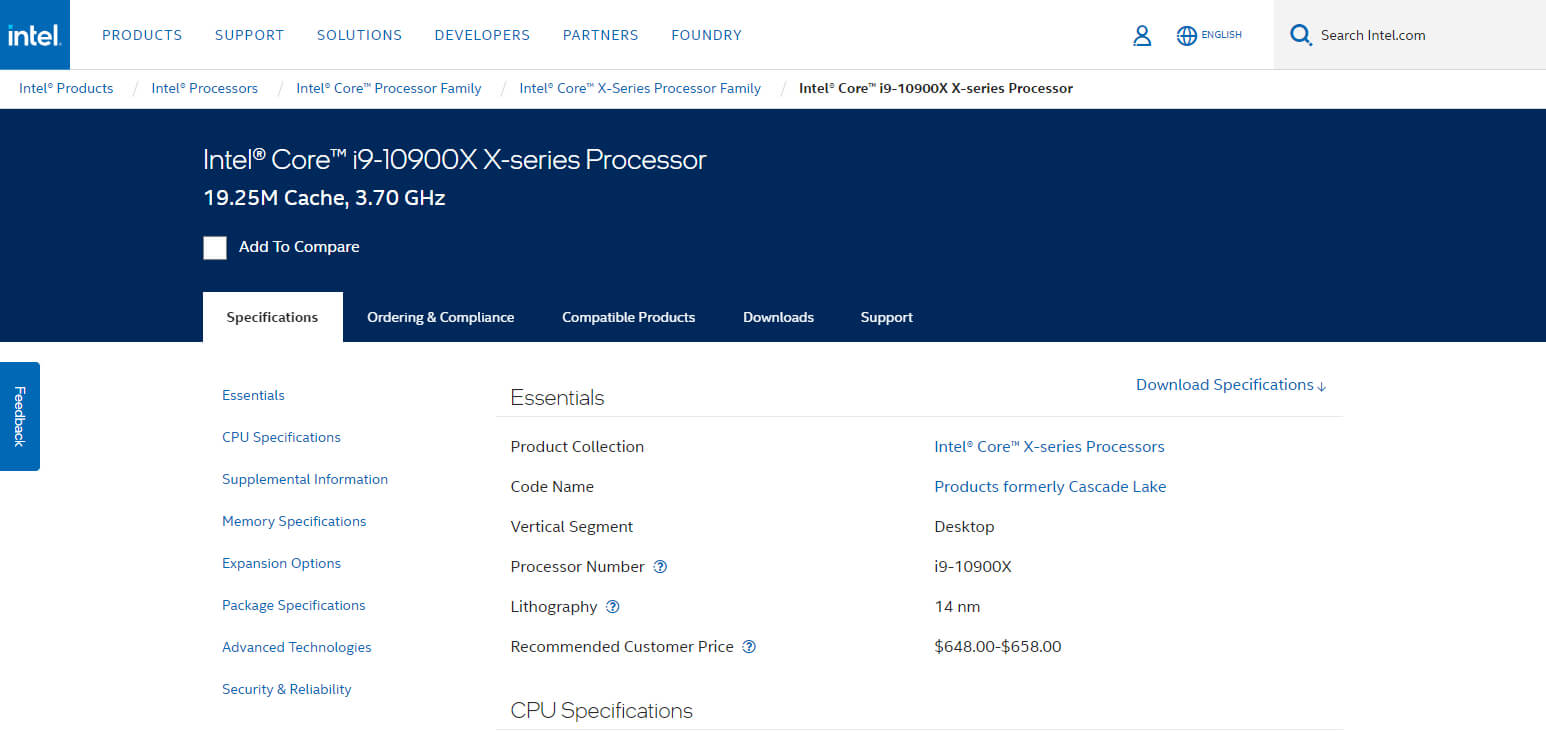Switch to Ordering & Compliance tab
The width and height of the screenshot is (1546, 731).
[440, 317]
